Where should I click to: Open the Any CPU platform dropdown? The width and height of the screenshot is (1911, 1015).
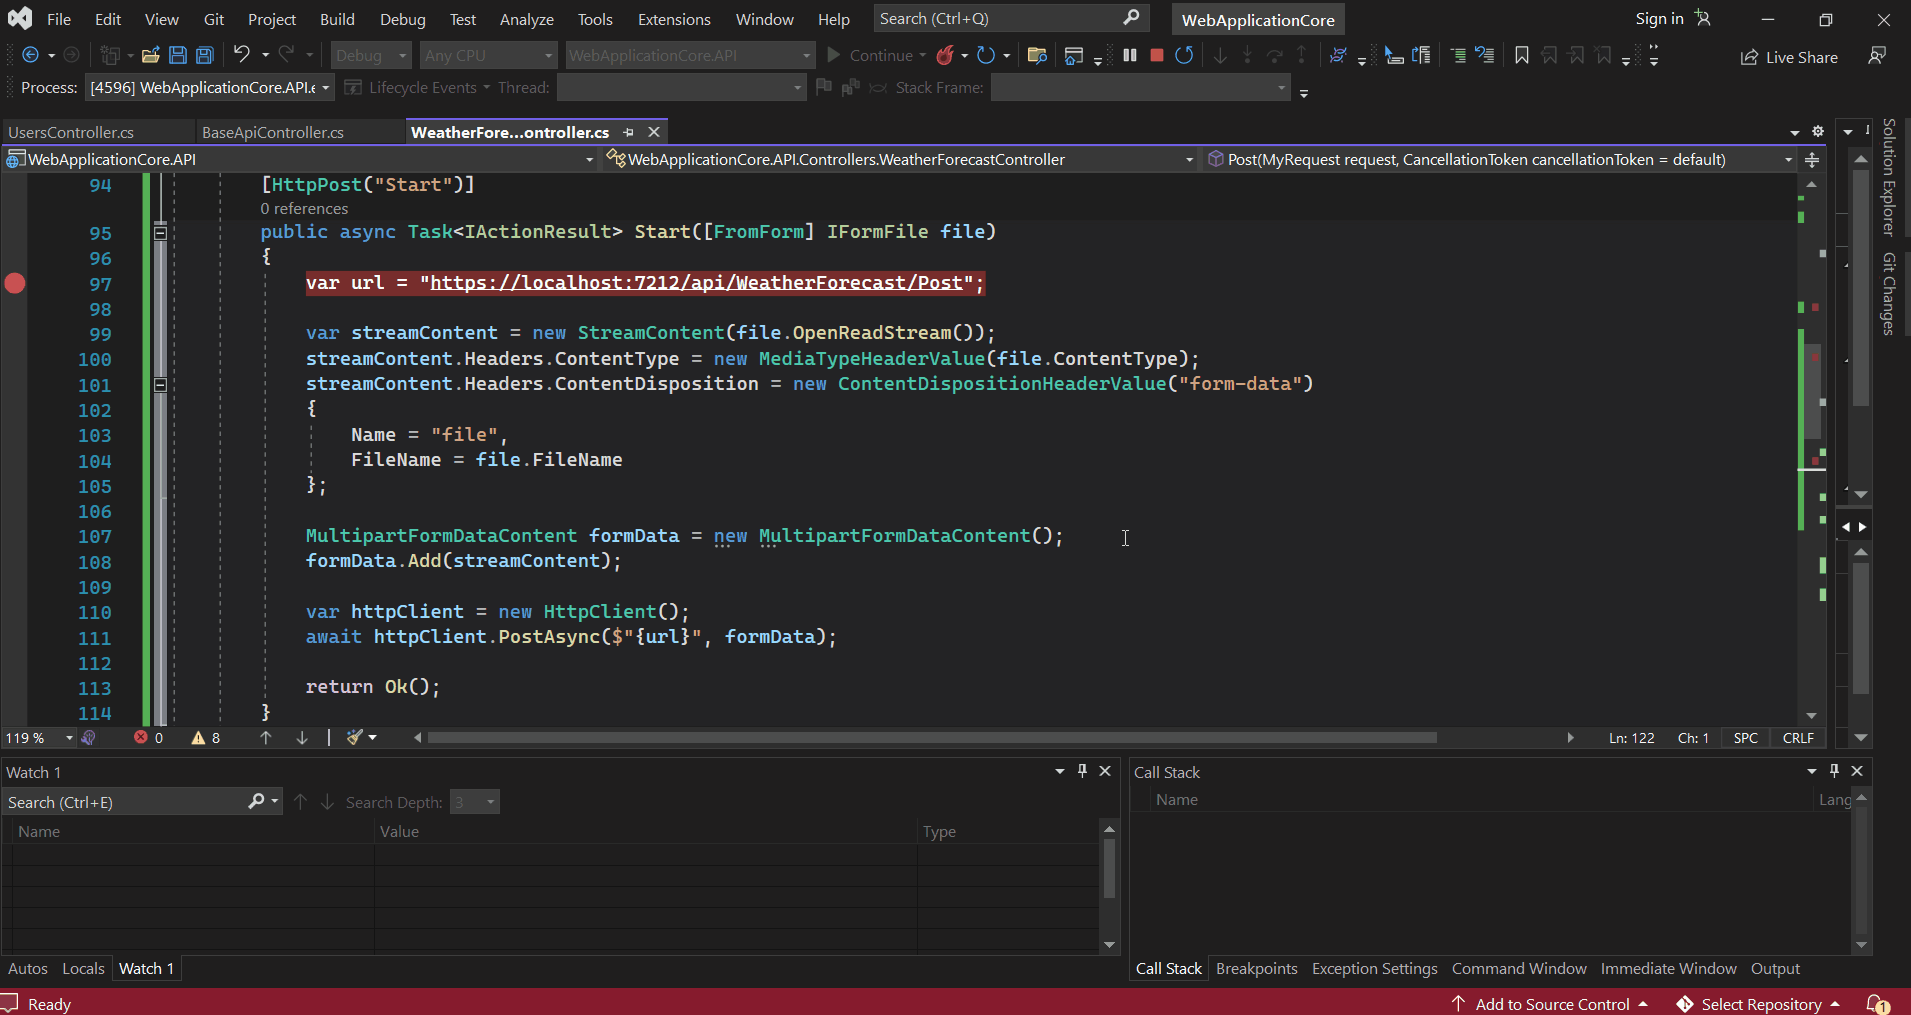click(x=487, y=55)
